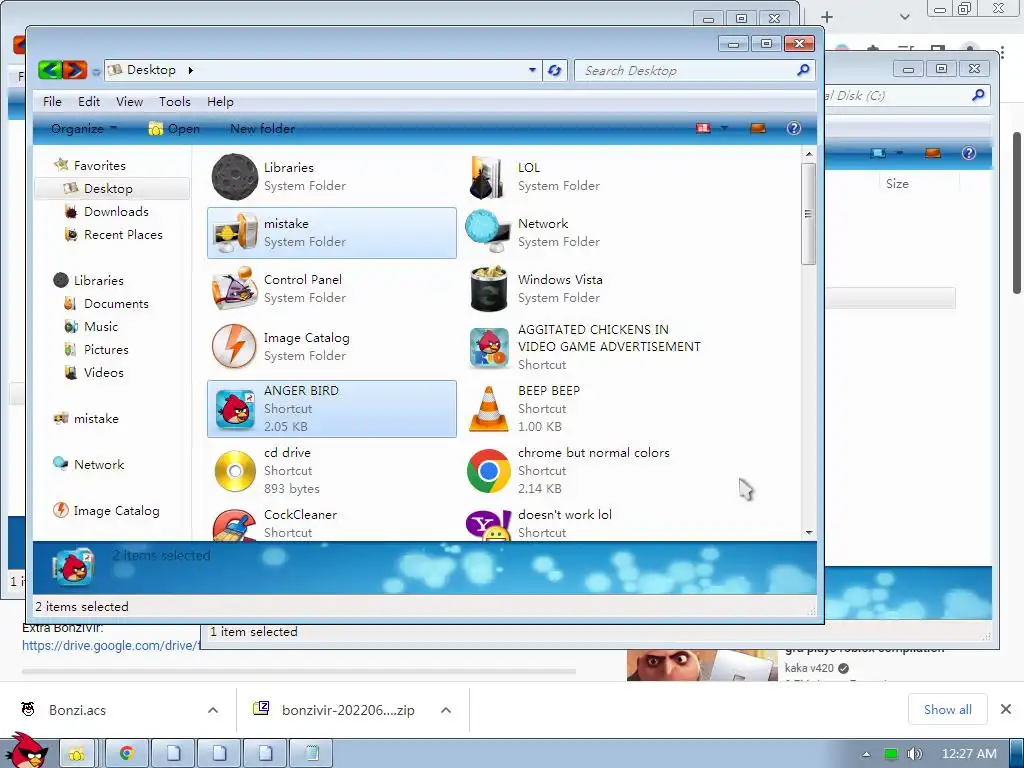1024x768 pixels.
Task: Refresh the Desktop folder view
Action: click(x=554, y=70)
